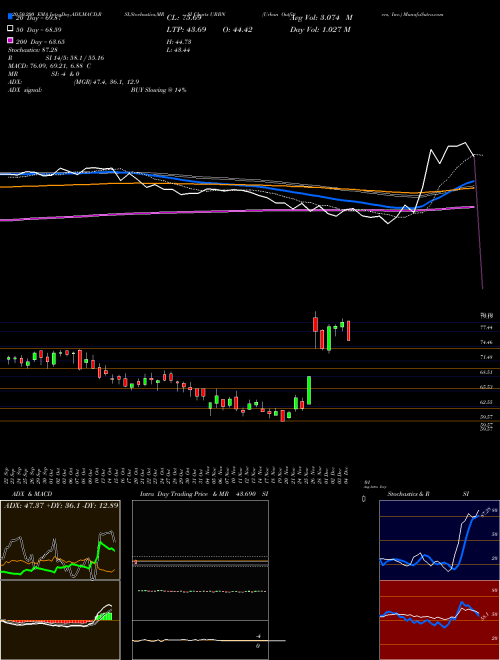Viewport: 500px width, 660px height.
Task: Click the 'LTP: 43.69' value
Action: [186, 29]
